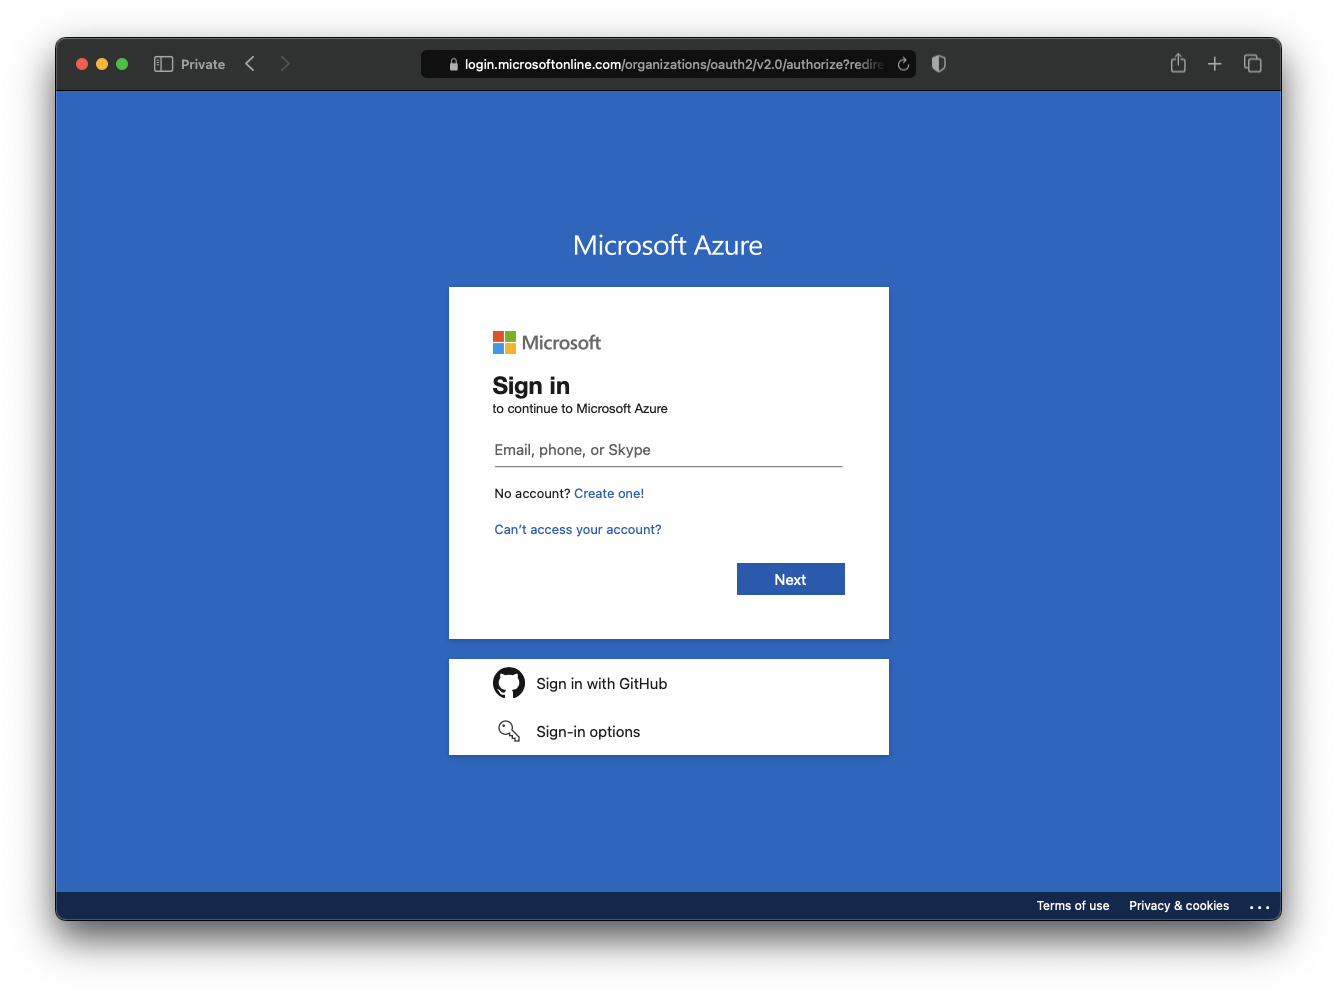Screen dimensions: 1337x994
Task: Close window with red button
Action: (x=82, y=64)
